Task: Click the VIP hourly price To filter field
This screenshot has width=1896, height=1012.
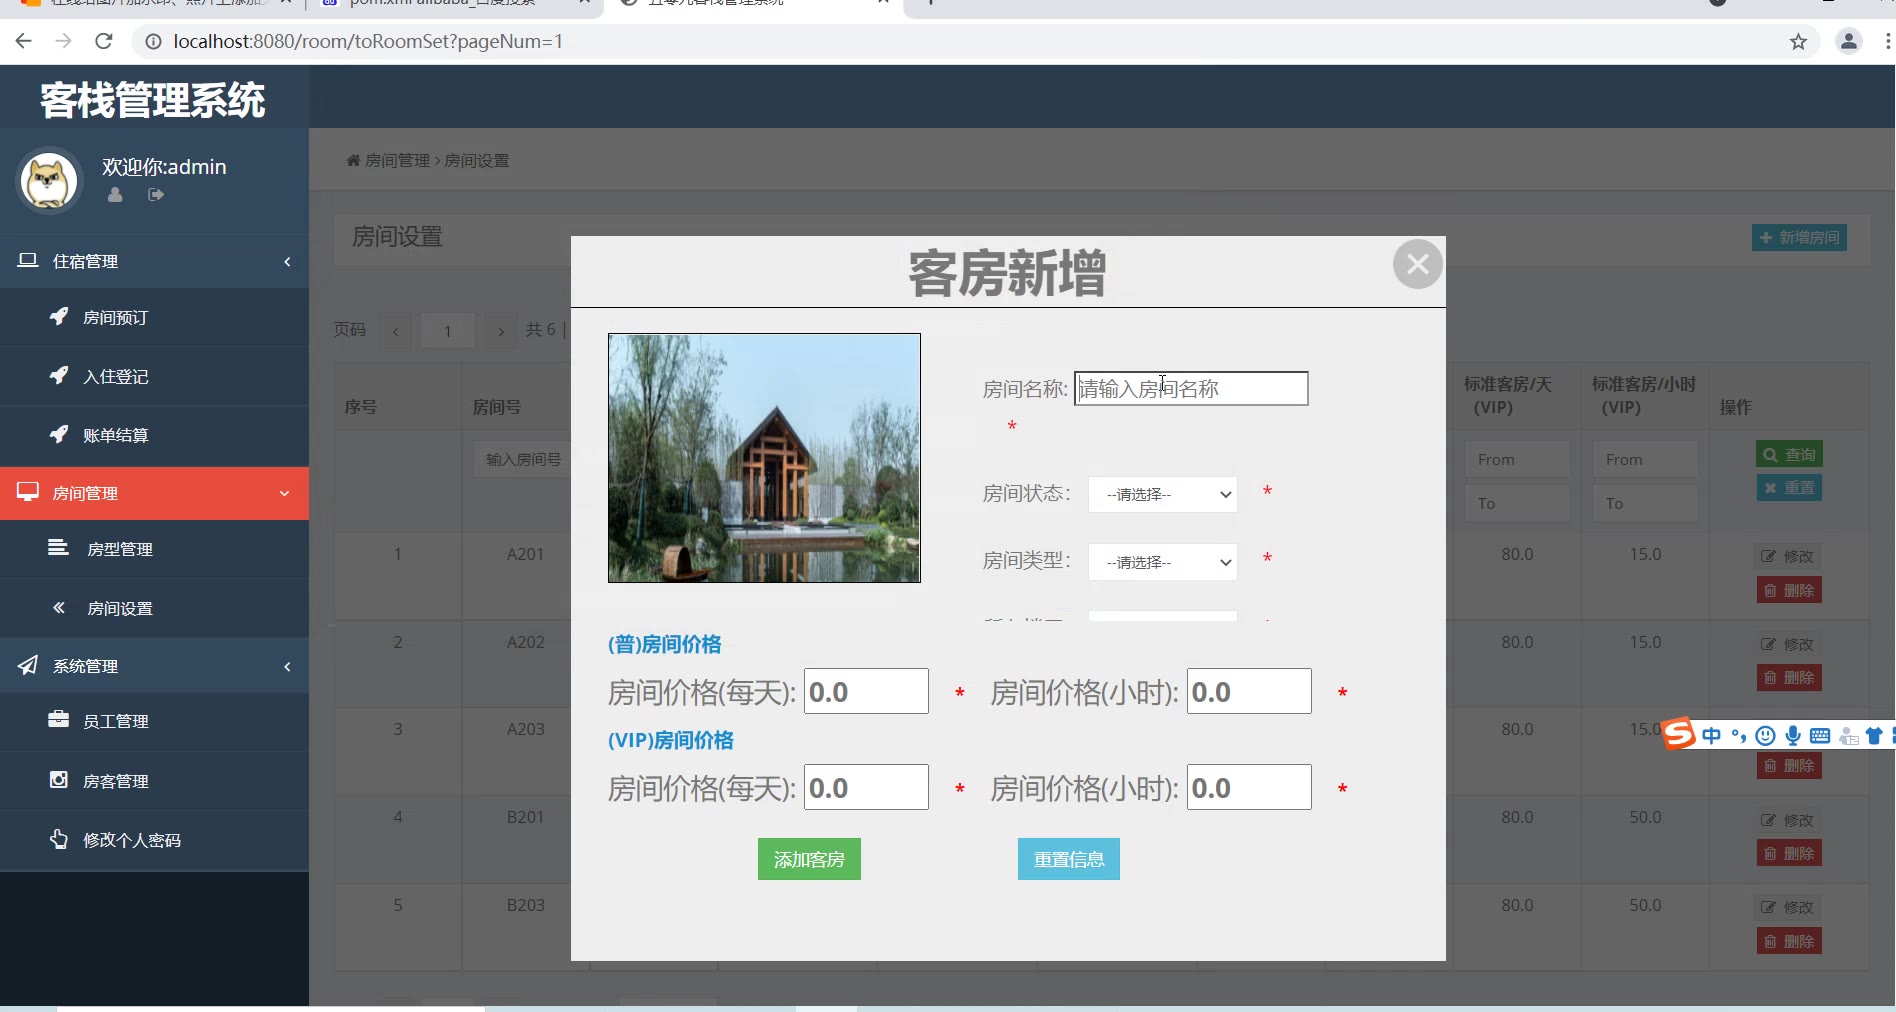Action: [x=1645, y=503]
